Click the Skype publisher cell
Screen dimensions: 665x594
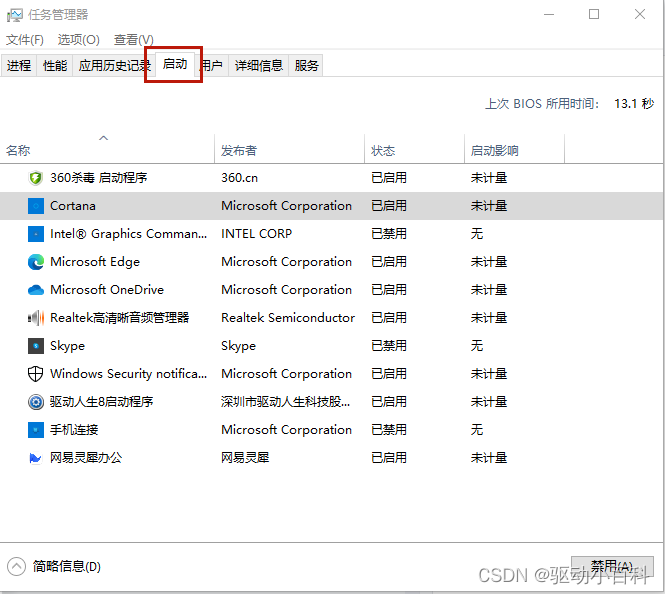pos(238,346)
